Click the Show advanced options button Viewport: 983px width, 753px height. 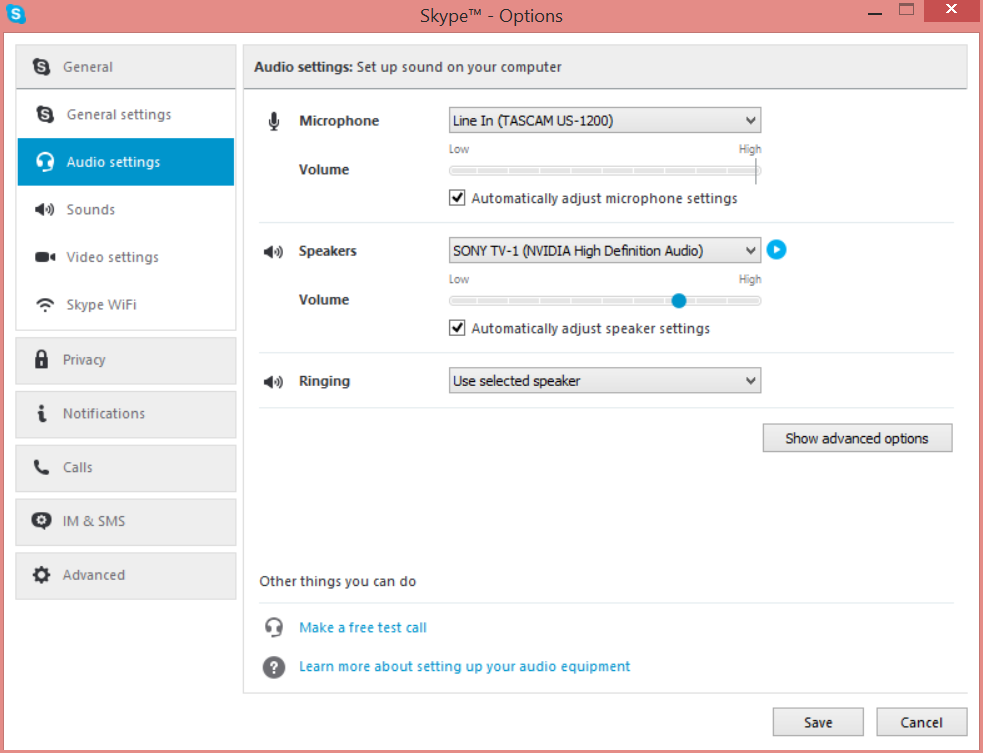click(x=858, y=438)
